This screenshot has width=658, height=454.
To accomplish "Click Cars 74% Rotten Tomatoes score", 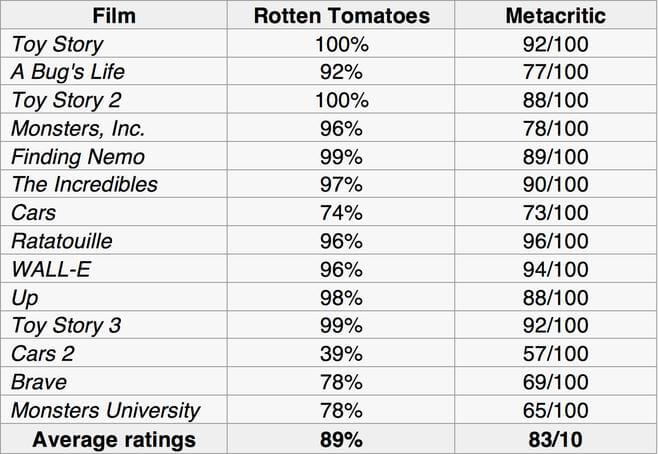I will coord(341,213).
